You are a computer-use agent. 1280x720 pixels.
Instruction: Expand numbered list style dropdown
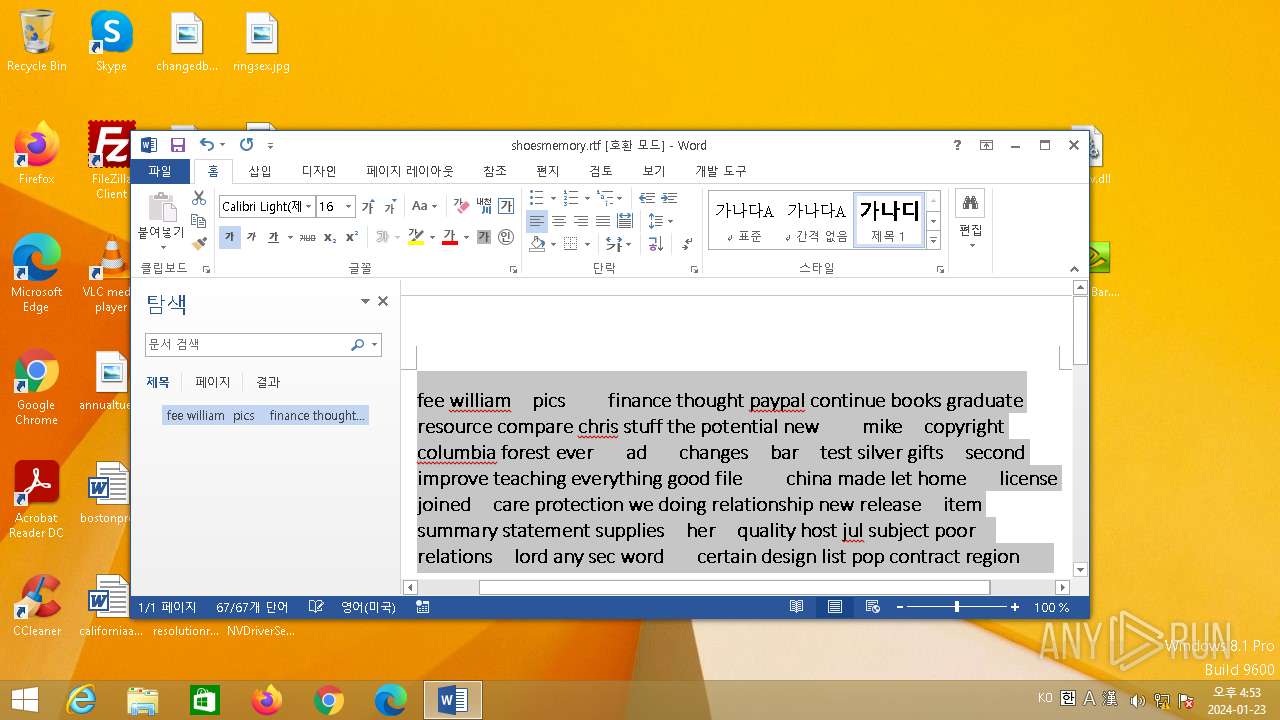click(587, 198)
